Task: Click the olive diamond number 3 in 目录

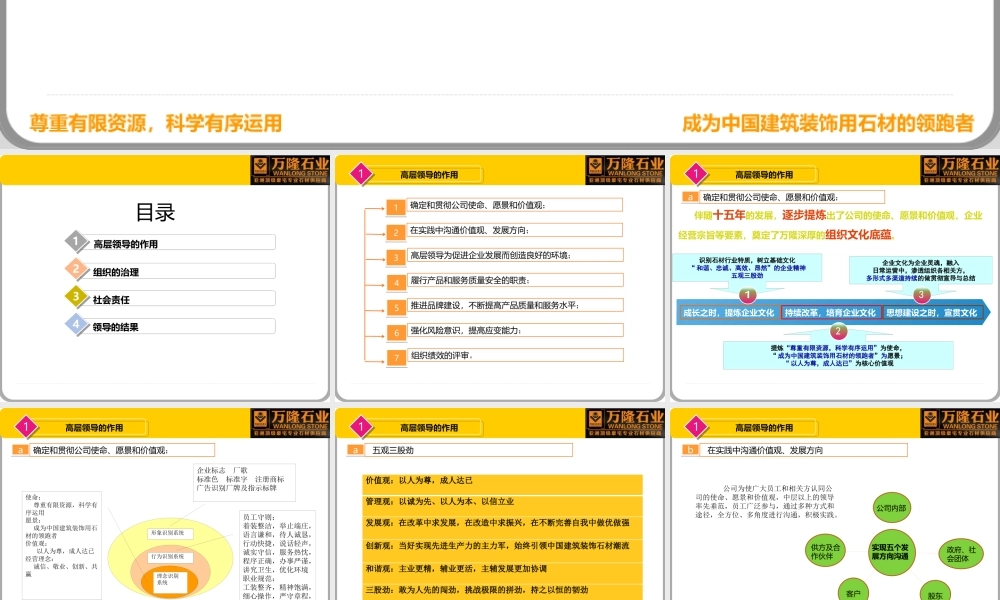Action: 76,296
